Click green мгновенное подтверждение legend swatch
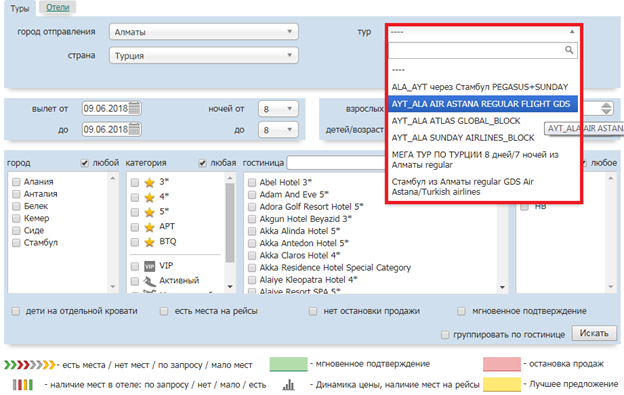 (289, 364)
